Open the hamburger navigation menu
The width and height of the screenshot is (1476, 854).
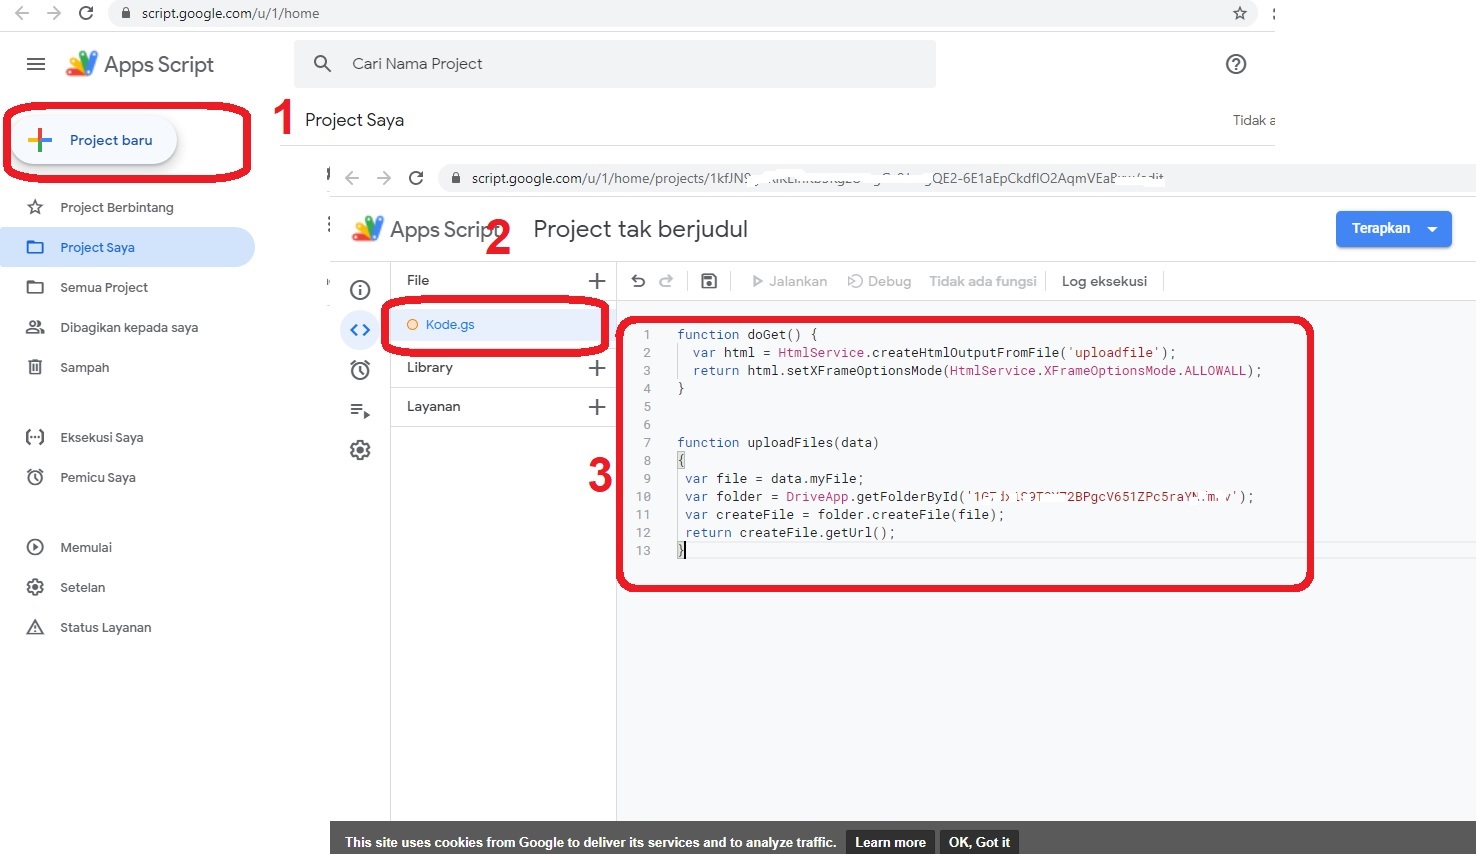36,63
